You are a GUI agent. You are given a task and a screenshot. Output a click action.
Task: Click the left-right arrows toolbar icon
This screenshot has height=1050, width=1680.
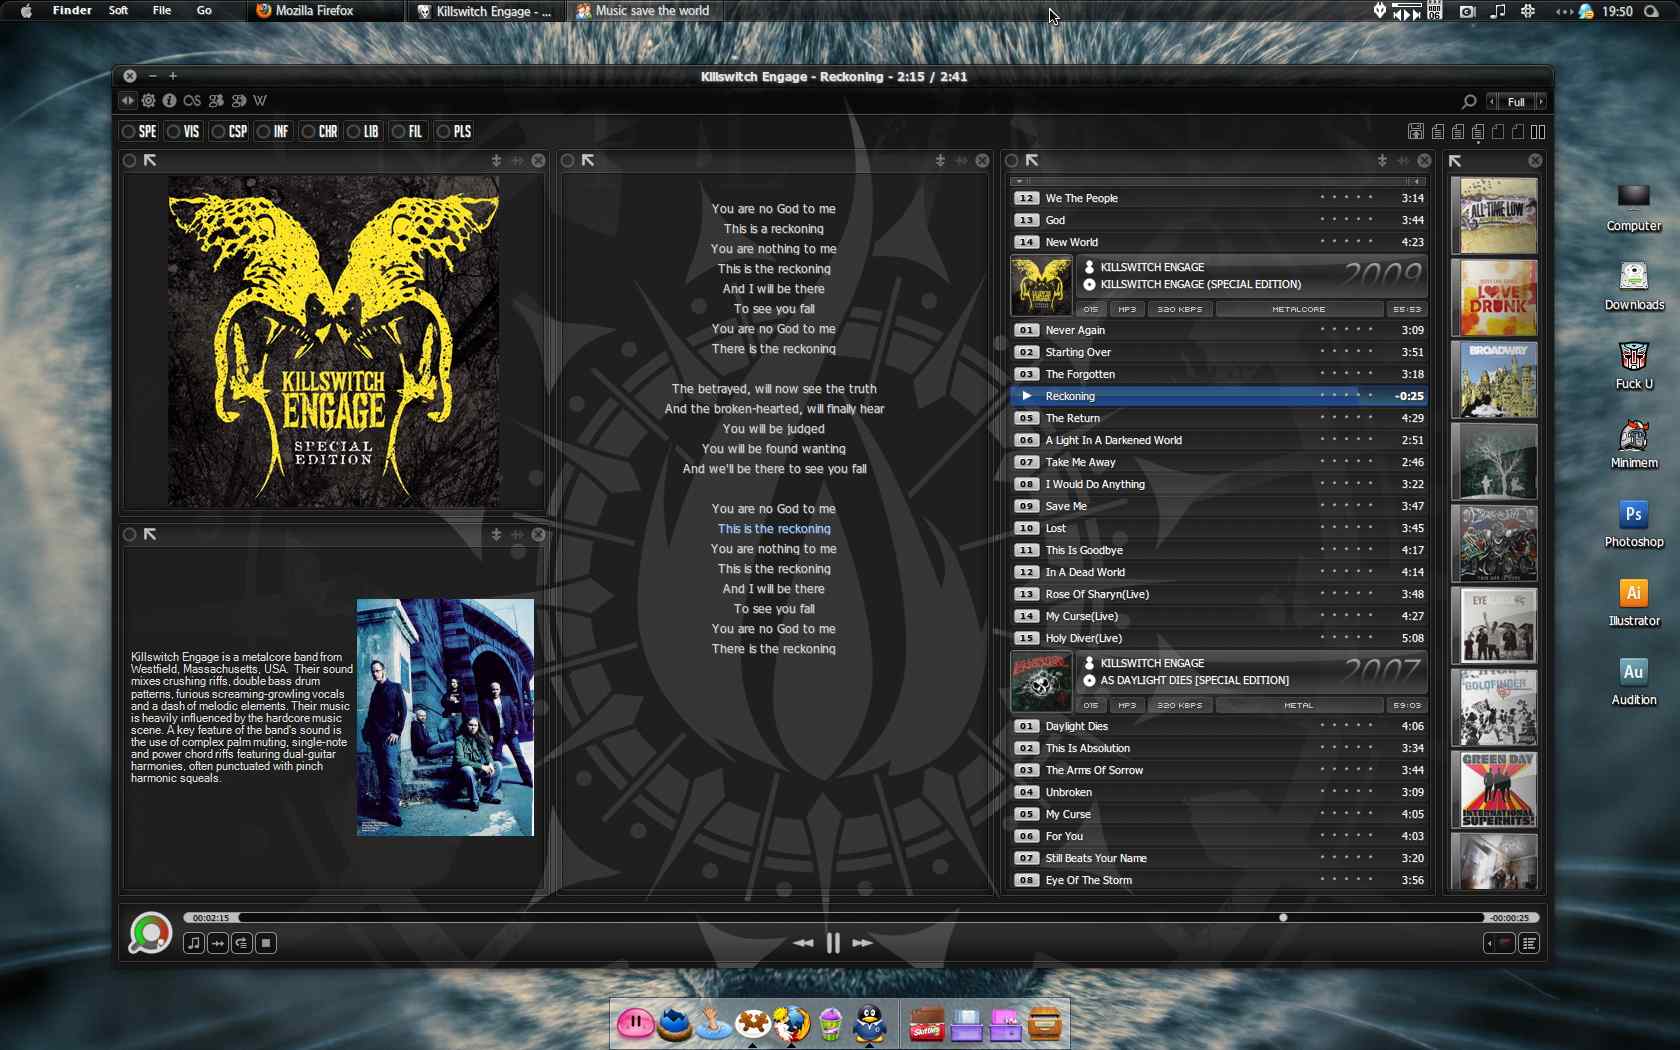(127, 101)
